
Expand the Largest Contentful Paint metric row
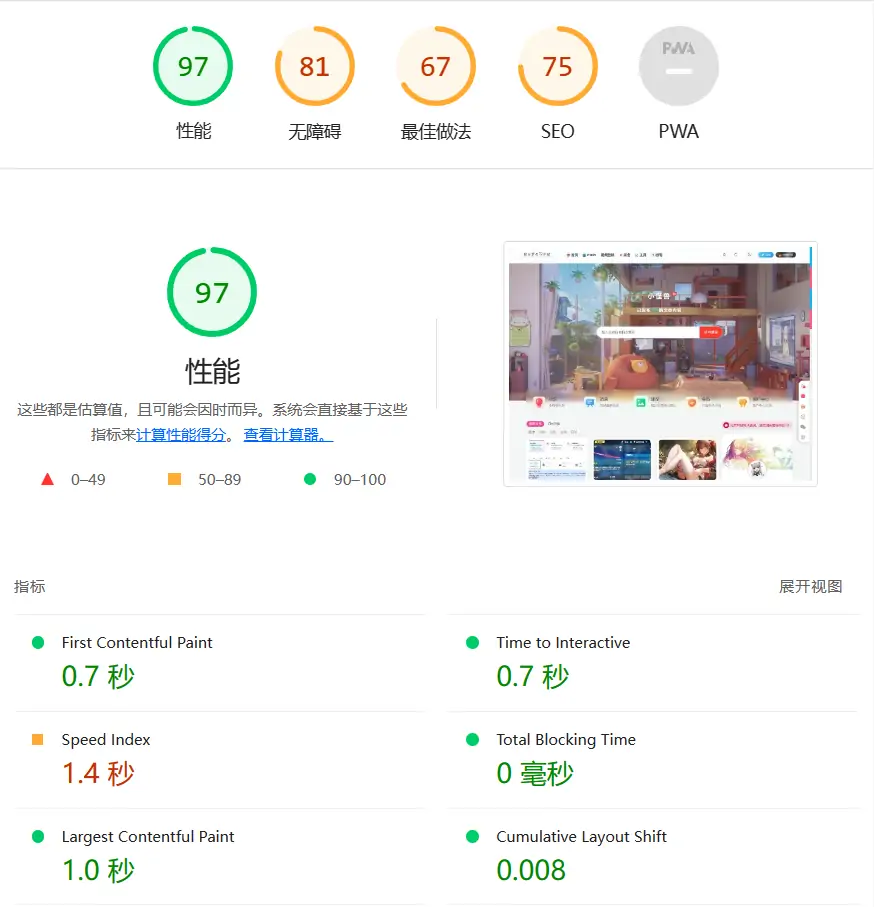(148, 837)
